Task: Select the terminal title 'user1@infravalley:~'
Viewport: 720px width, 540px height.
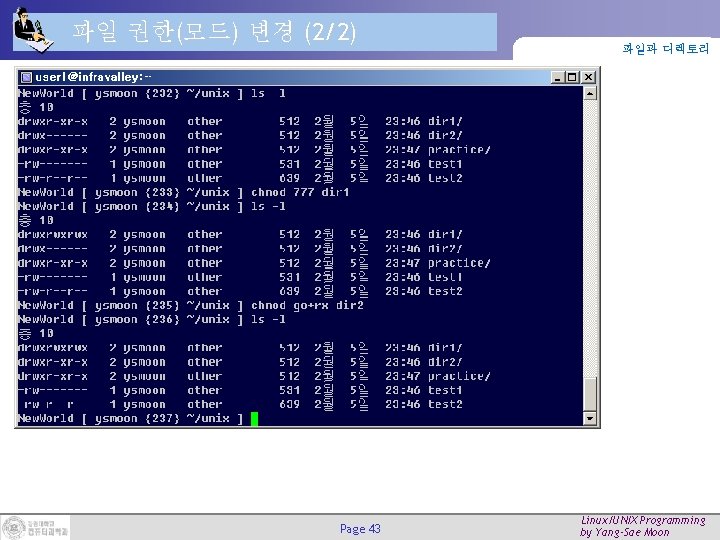Action: click(x=93, y=77)
